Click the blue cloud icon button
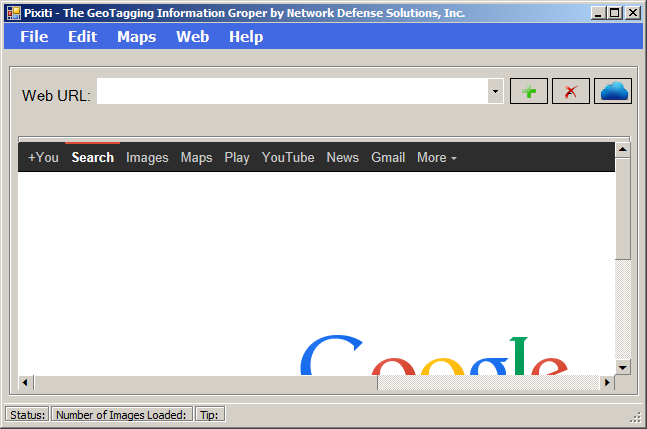The image size is (647, 429). tap(613, 92)
